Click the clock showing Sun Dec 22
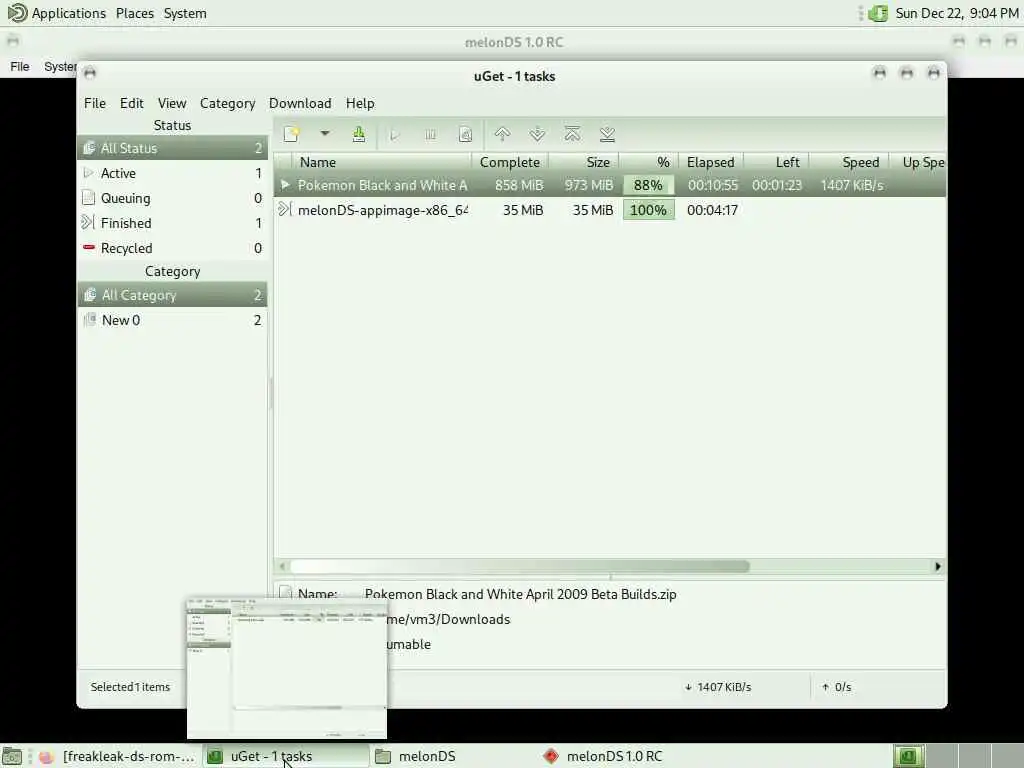 coord(957,13)
